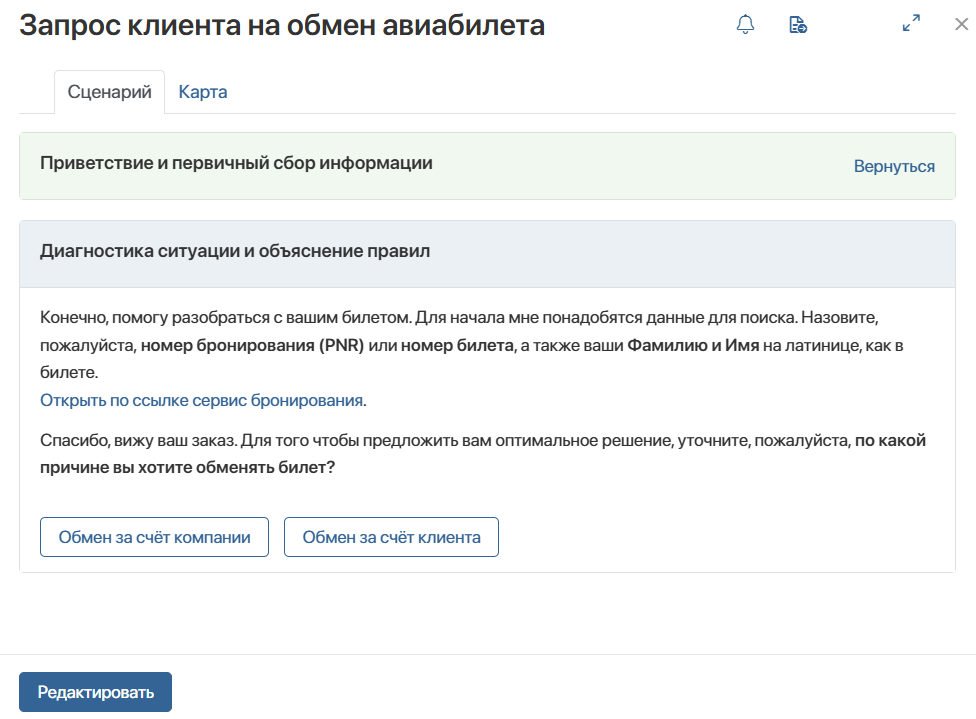
Task: Click the notification bell icon
Action: pos(745,25)
